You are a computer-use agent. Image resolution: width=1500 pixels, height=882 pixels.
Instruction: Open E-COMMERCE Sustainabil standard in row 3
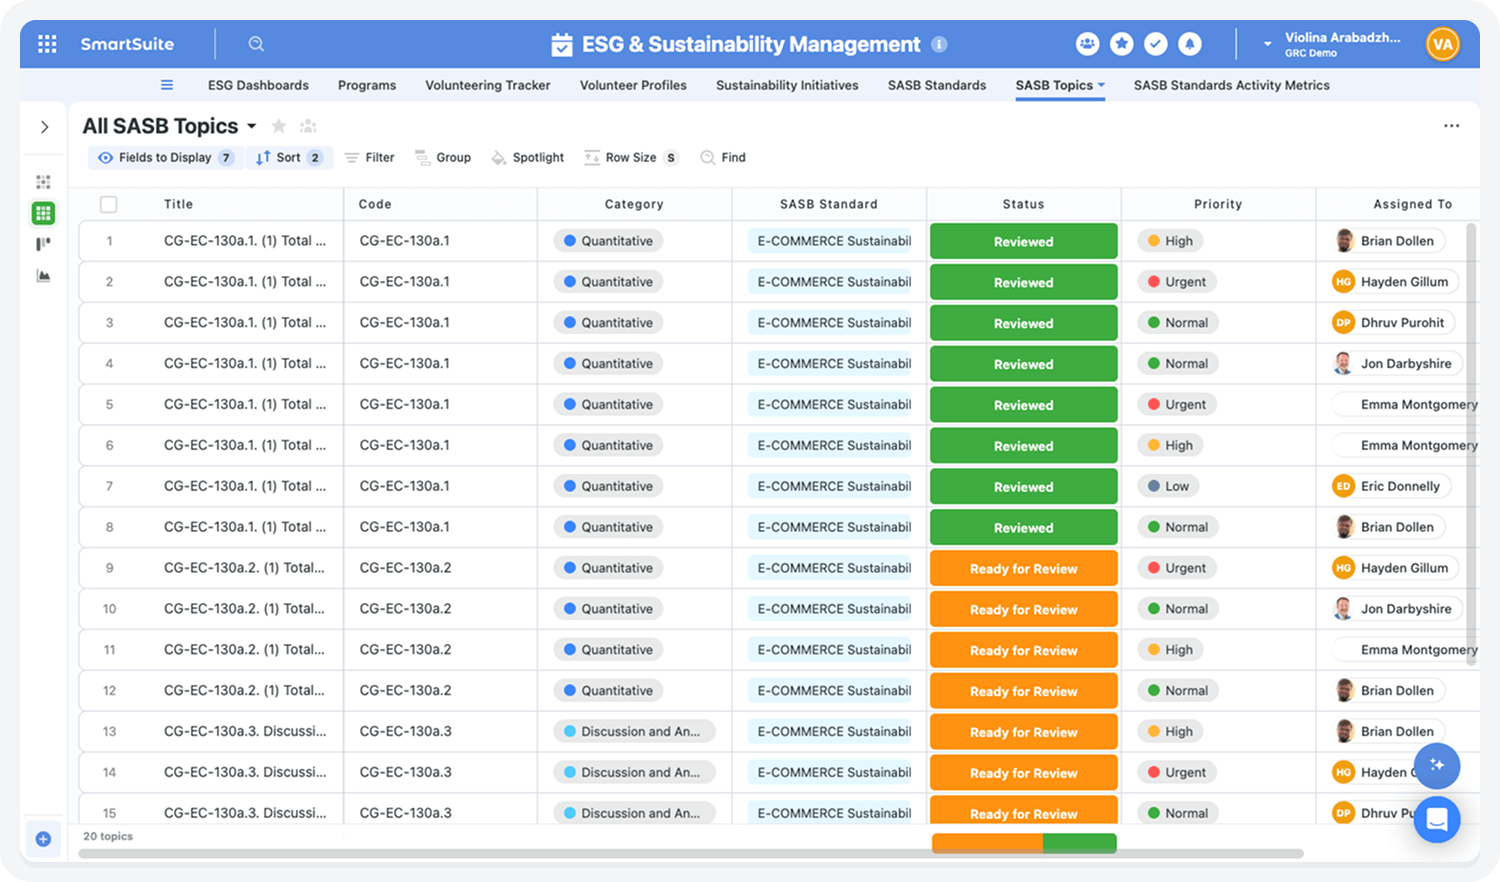pos(830,323)
